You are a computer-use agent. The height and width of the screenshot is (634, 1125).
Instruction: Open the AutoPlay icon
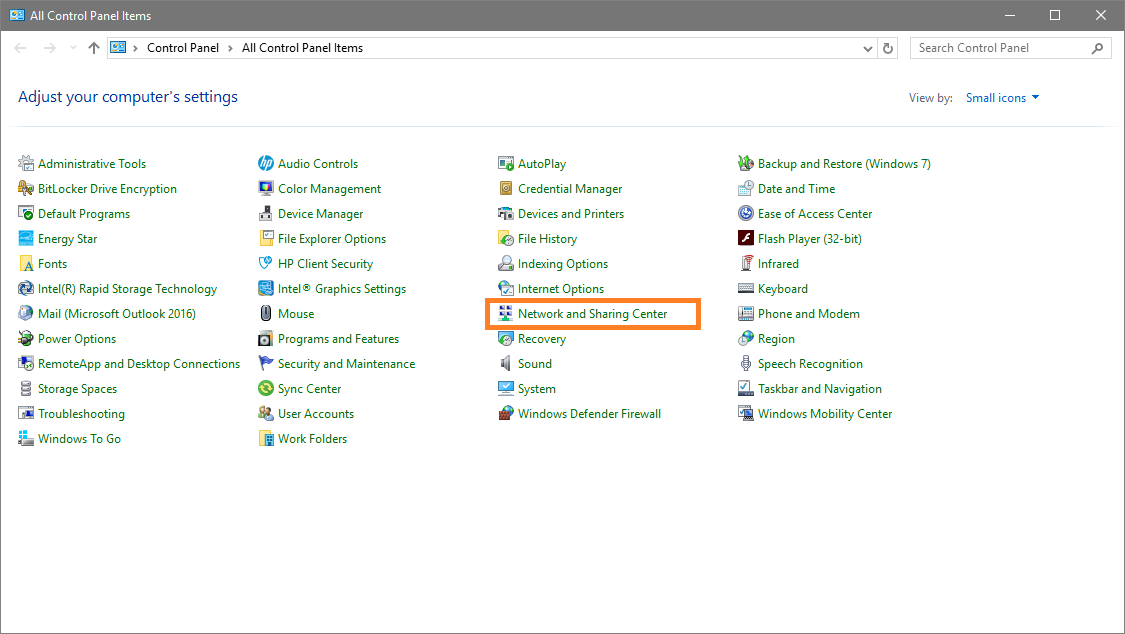[x=506, y=164]
